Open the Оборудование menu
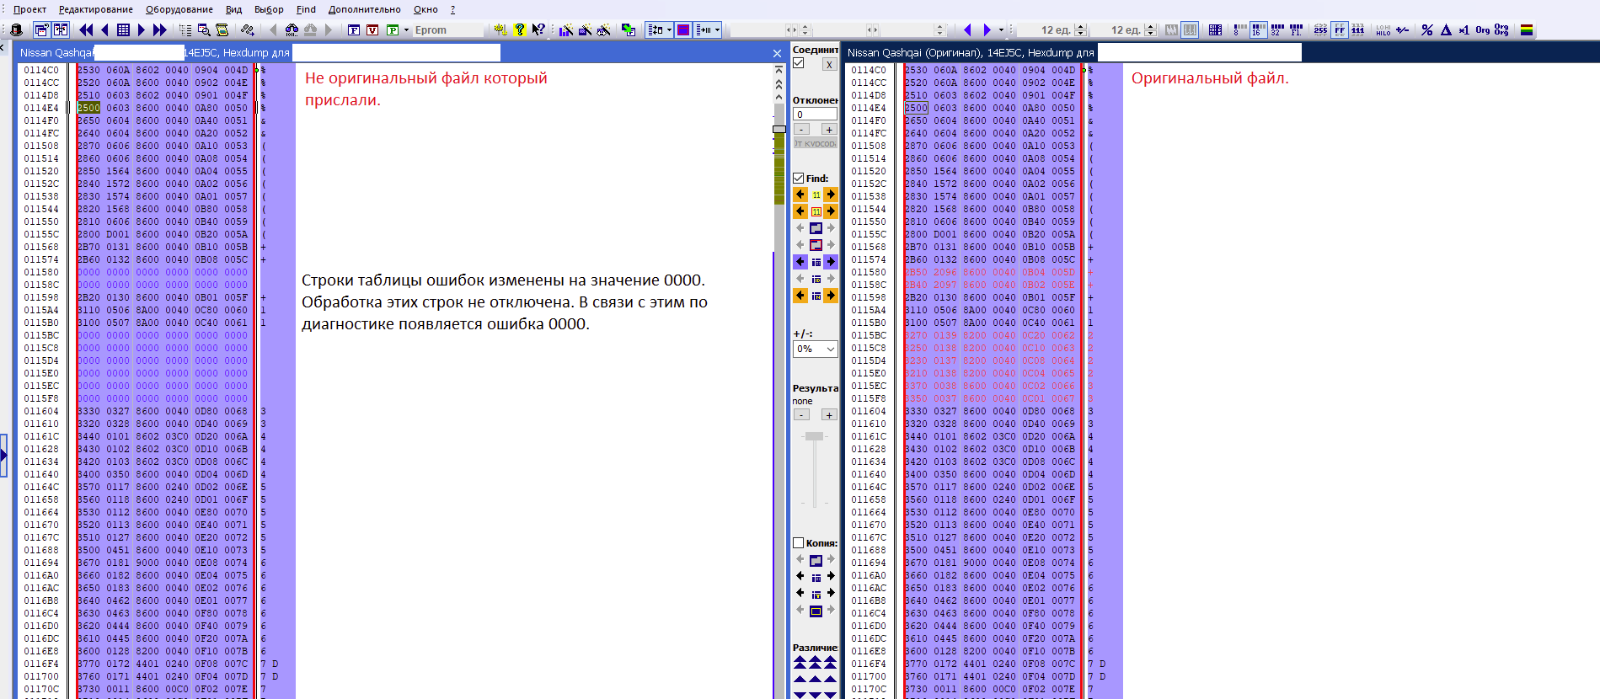 coord(179,9)
